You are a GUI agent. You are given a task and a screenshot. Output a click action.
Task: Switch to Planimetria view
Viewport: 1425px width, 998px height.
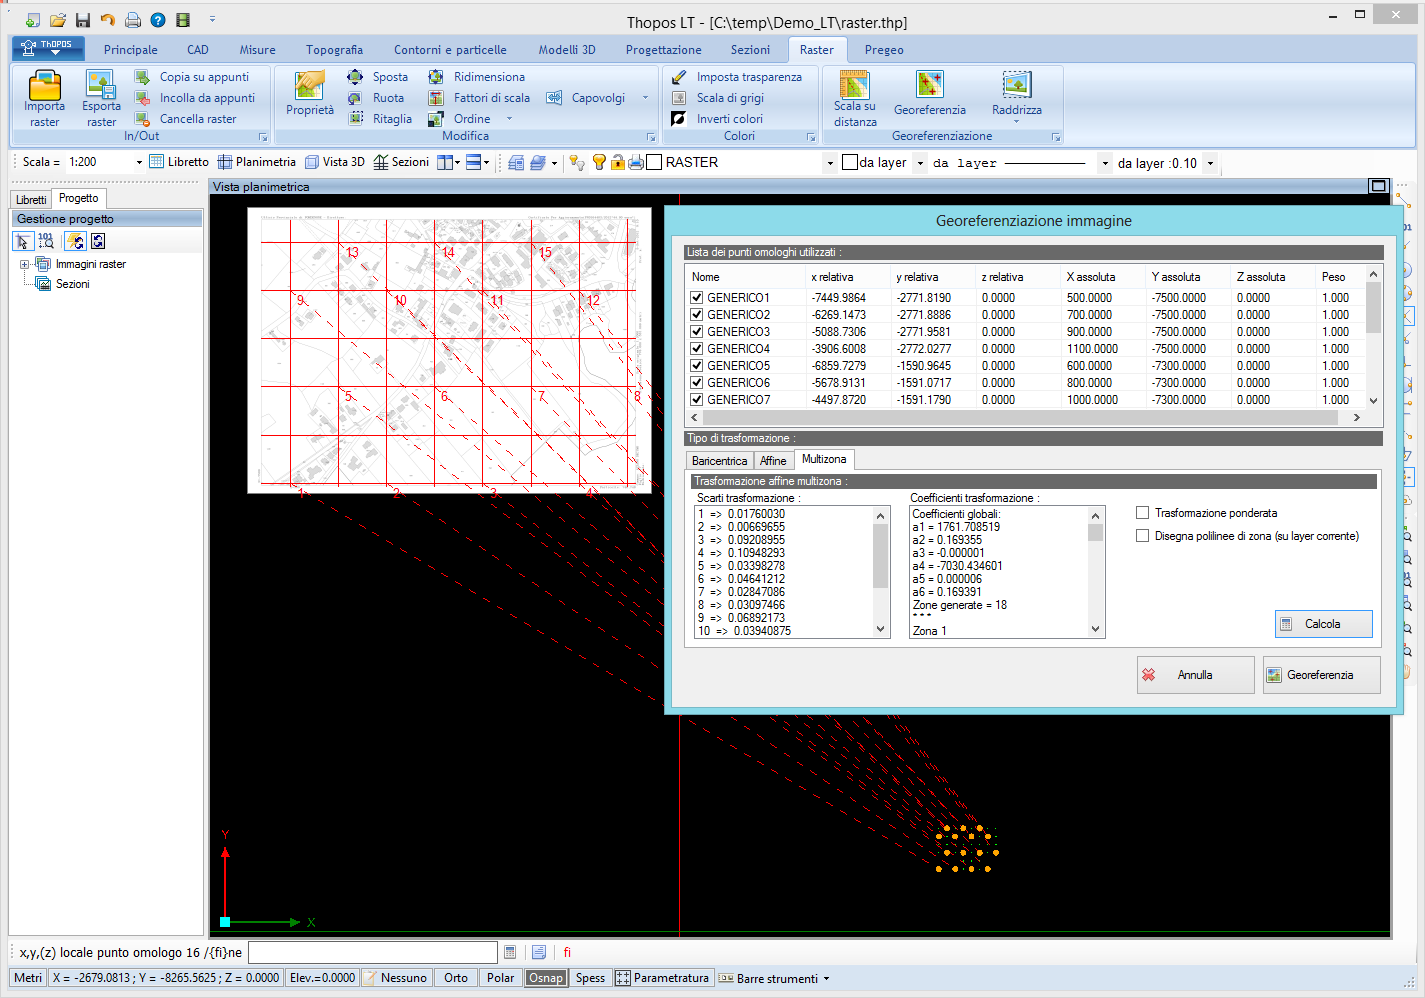pyautogui.click(x=257, y=162)
